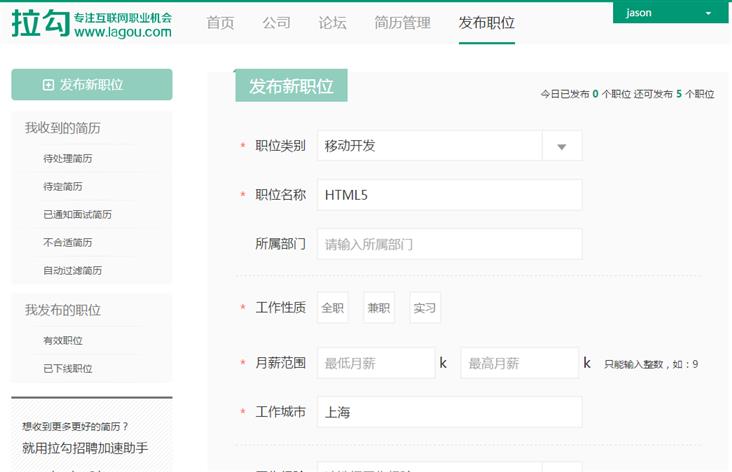The height and width of the screenshot is (472, 732).
Task: Click the www.lagou.com text
Action: (123, 32)
